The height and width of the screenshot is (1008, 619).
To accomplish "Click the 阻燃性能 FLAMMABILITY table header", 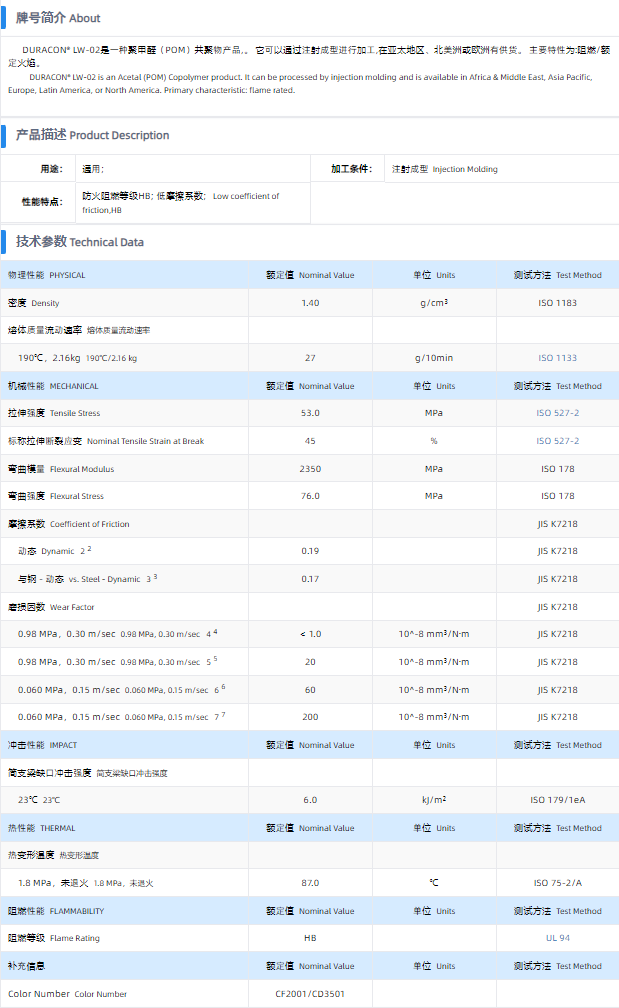I will coord(56,911).
